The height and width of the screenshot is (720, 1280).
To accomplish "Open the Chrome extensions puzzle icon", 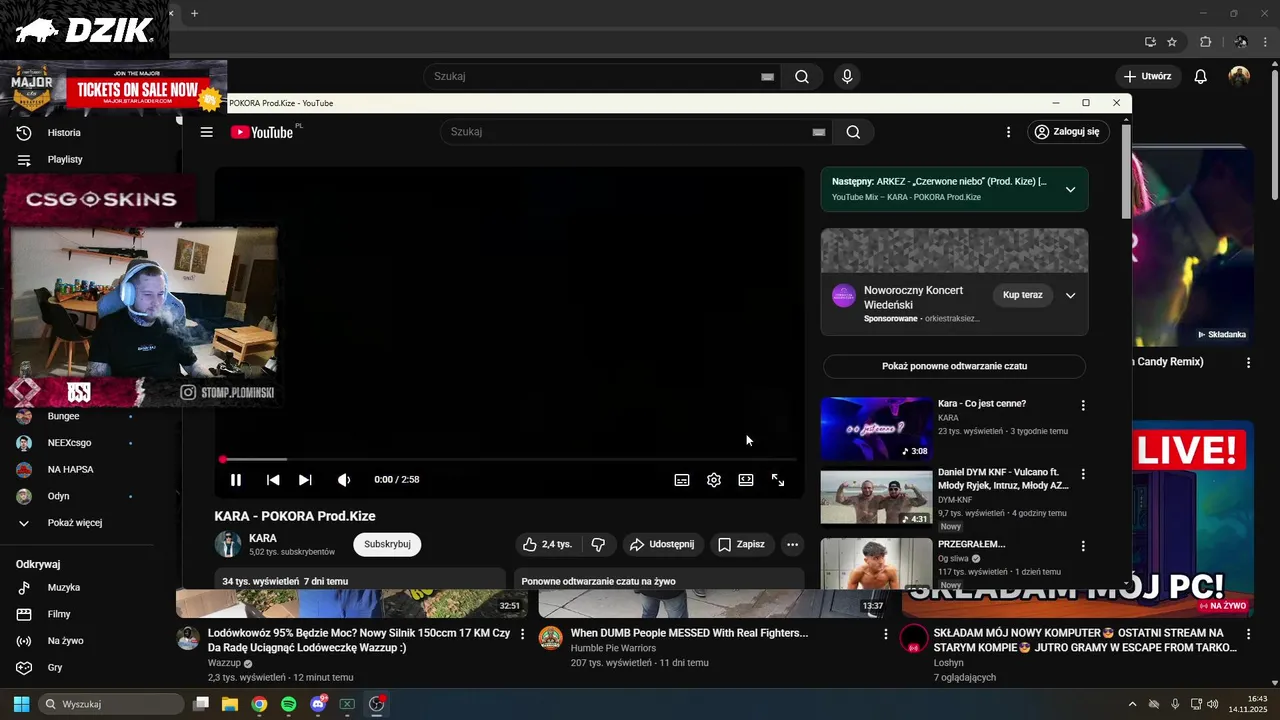I will coord(1205,42).
